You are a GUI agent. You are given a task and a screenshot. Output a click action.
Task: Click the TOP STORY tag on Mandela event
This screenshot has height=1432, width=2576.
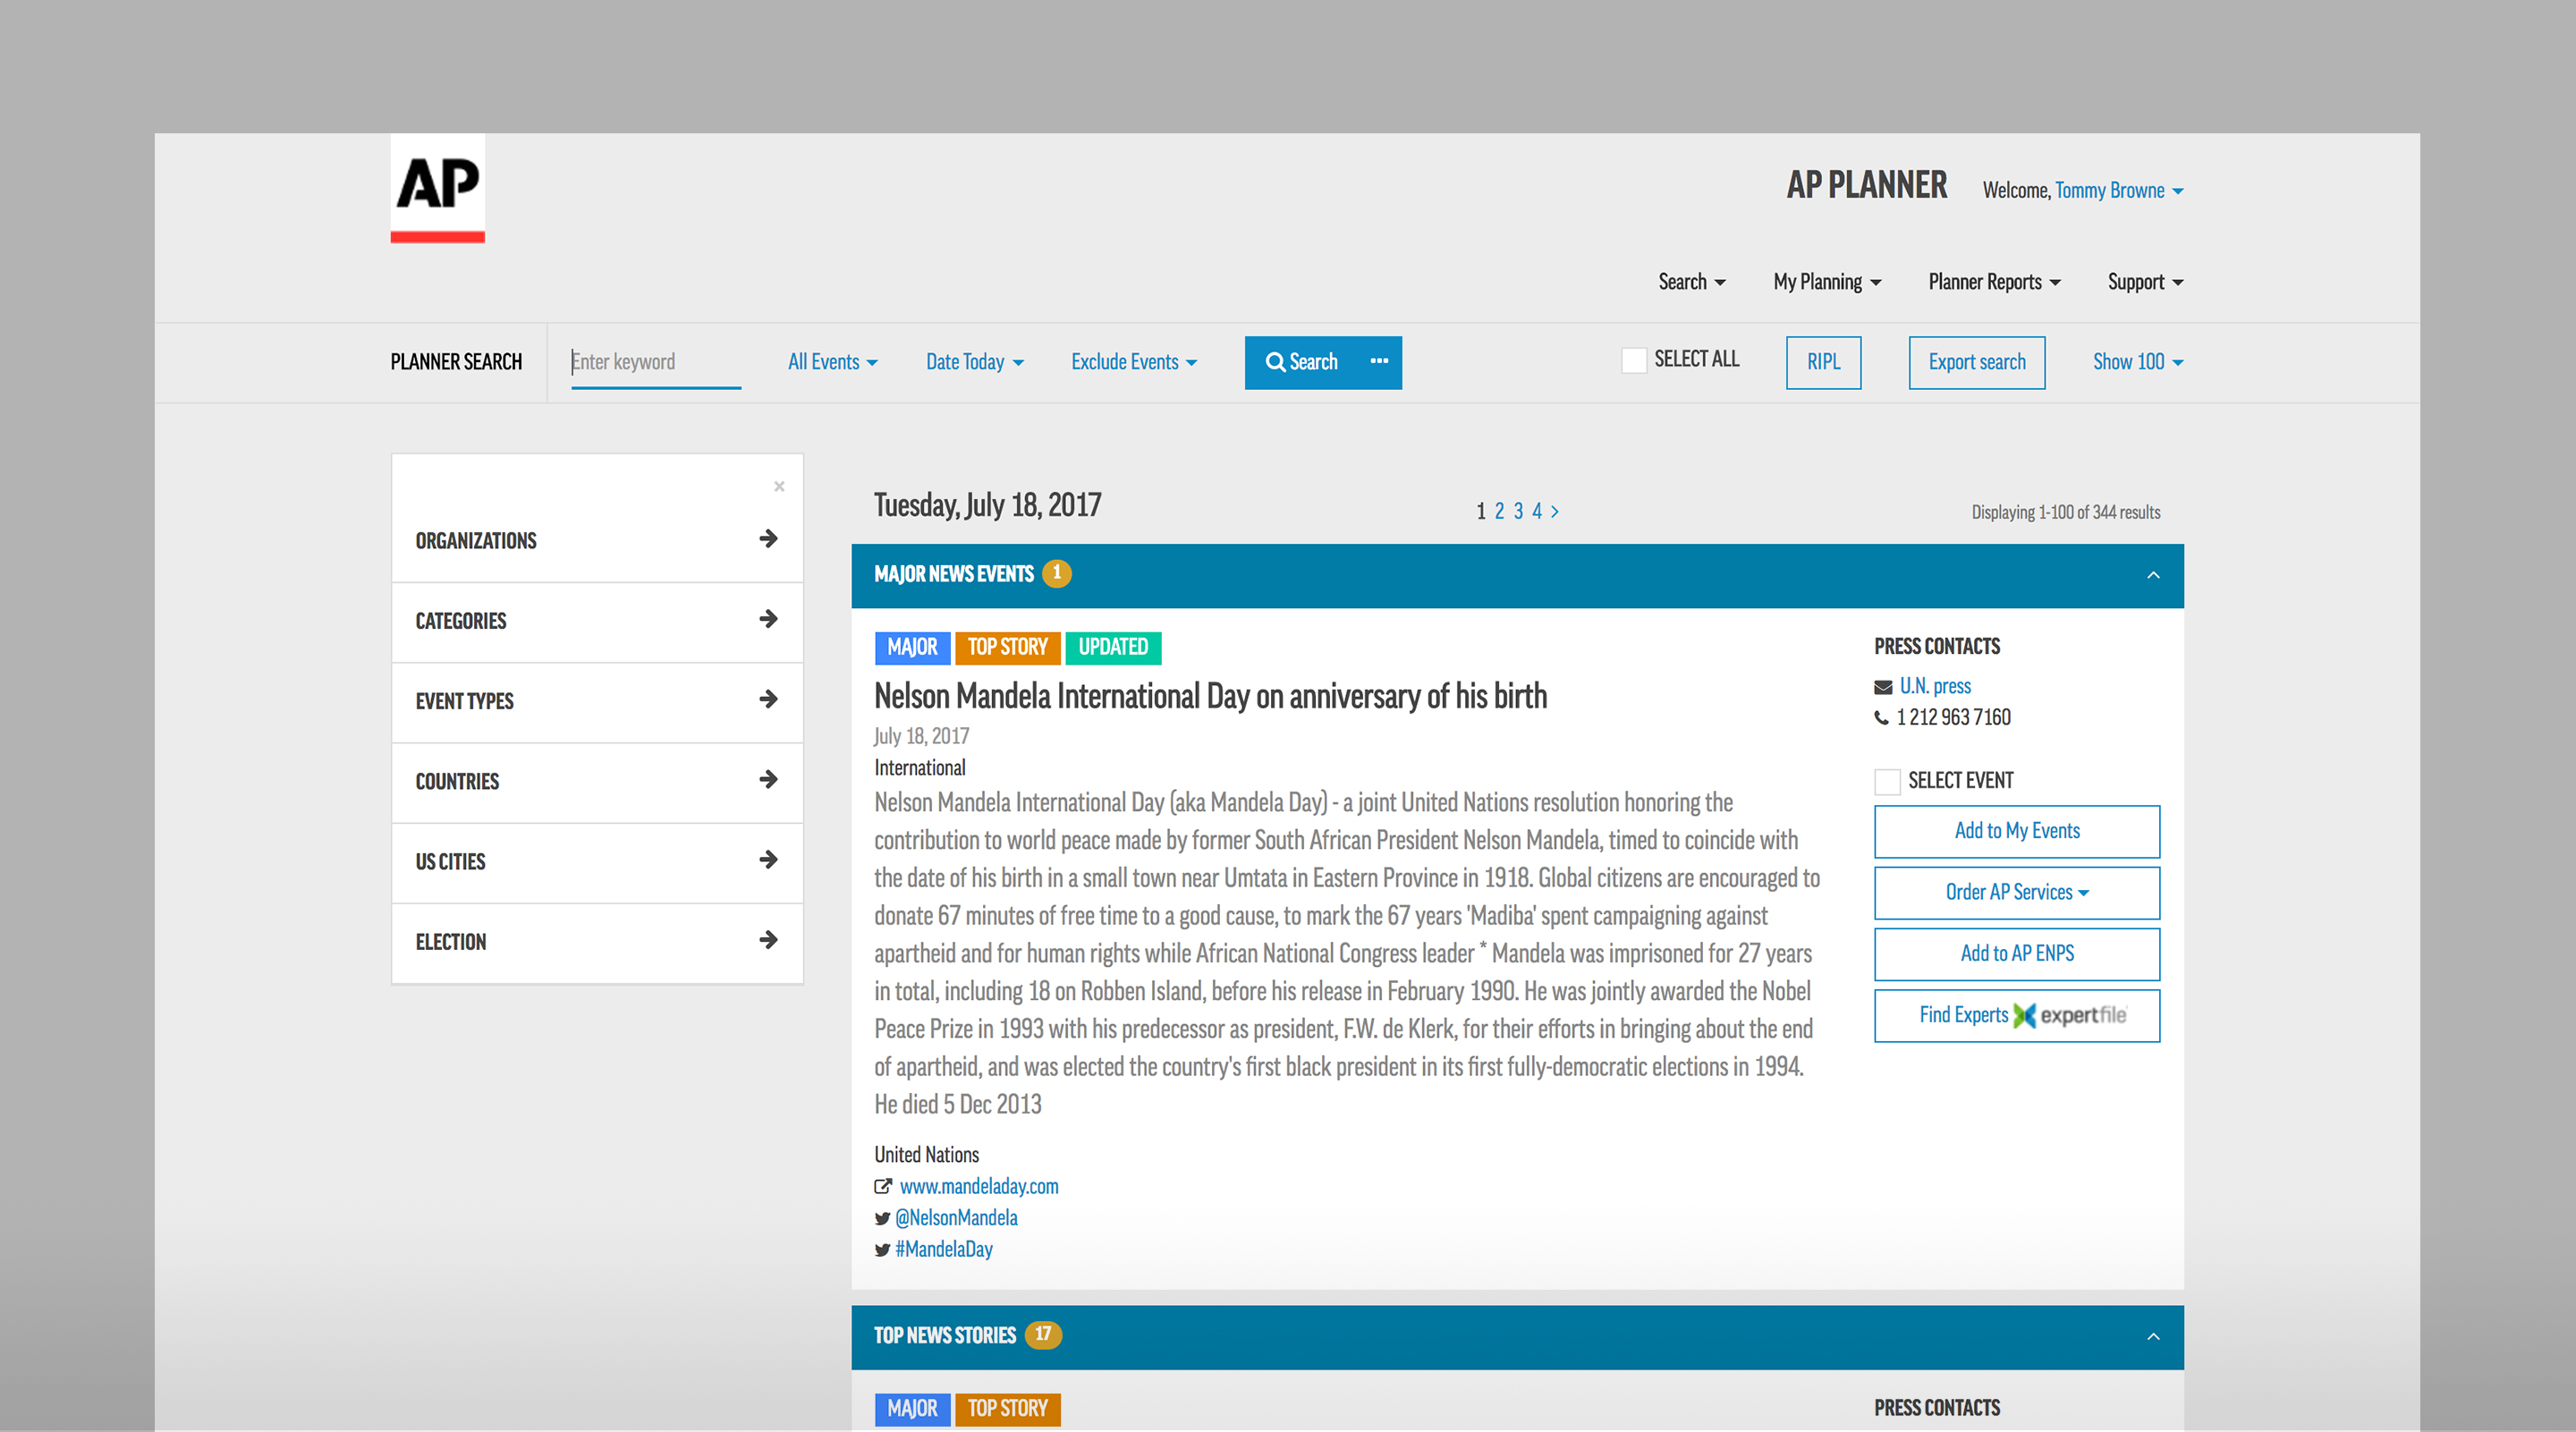(x=1007, y=648)
